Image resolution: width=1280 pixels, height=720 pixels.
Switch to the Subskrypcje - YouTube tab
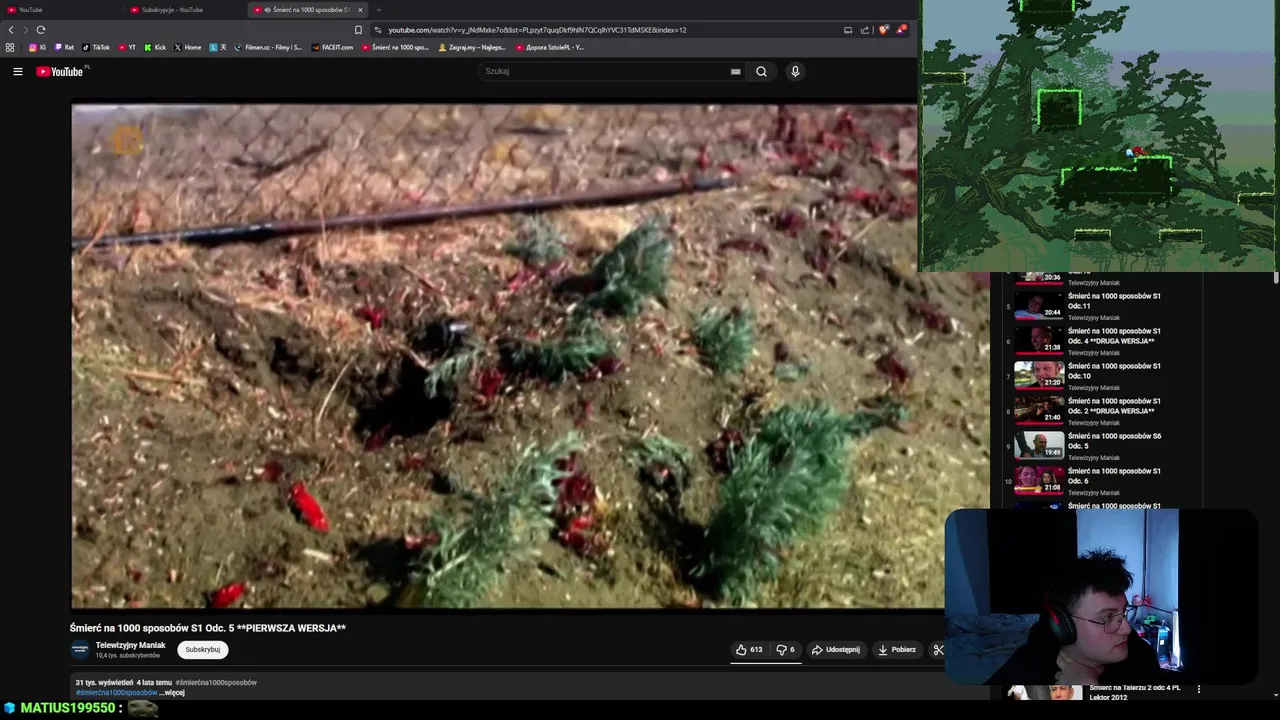[185, 10]
